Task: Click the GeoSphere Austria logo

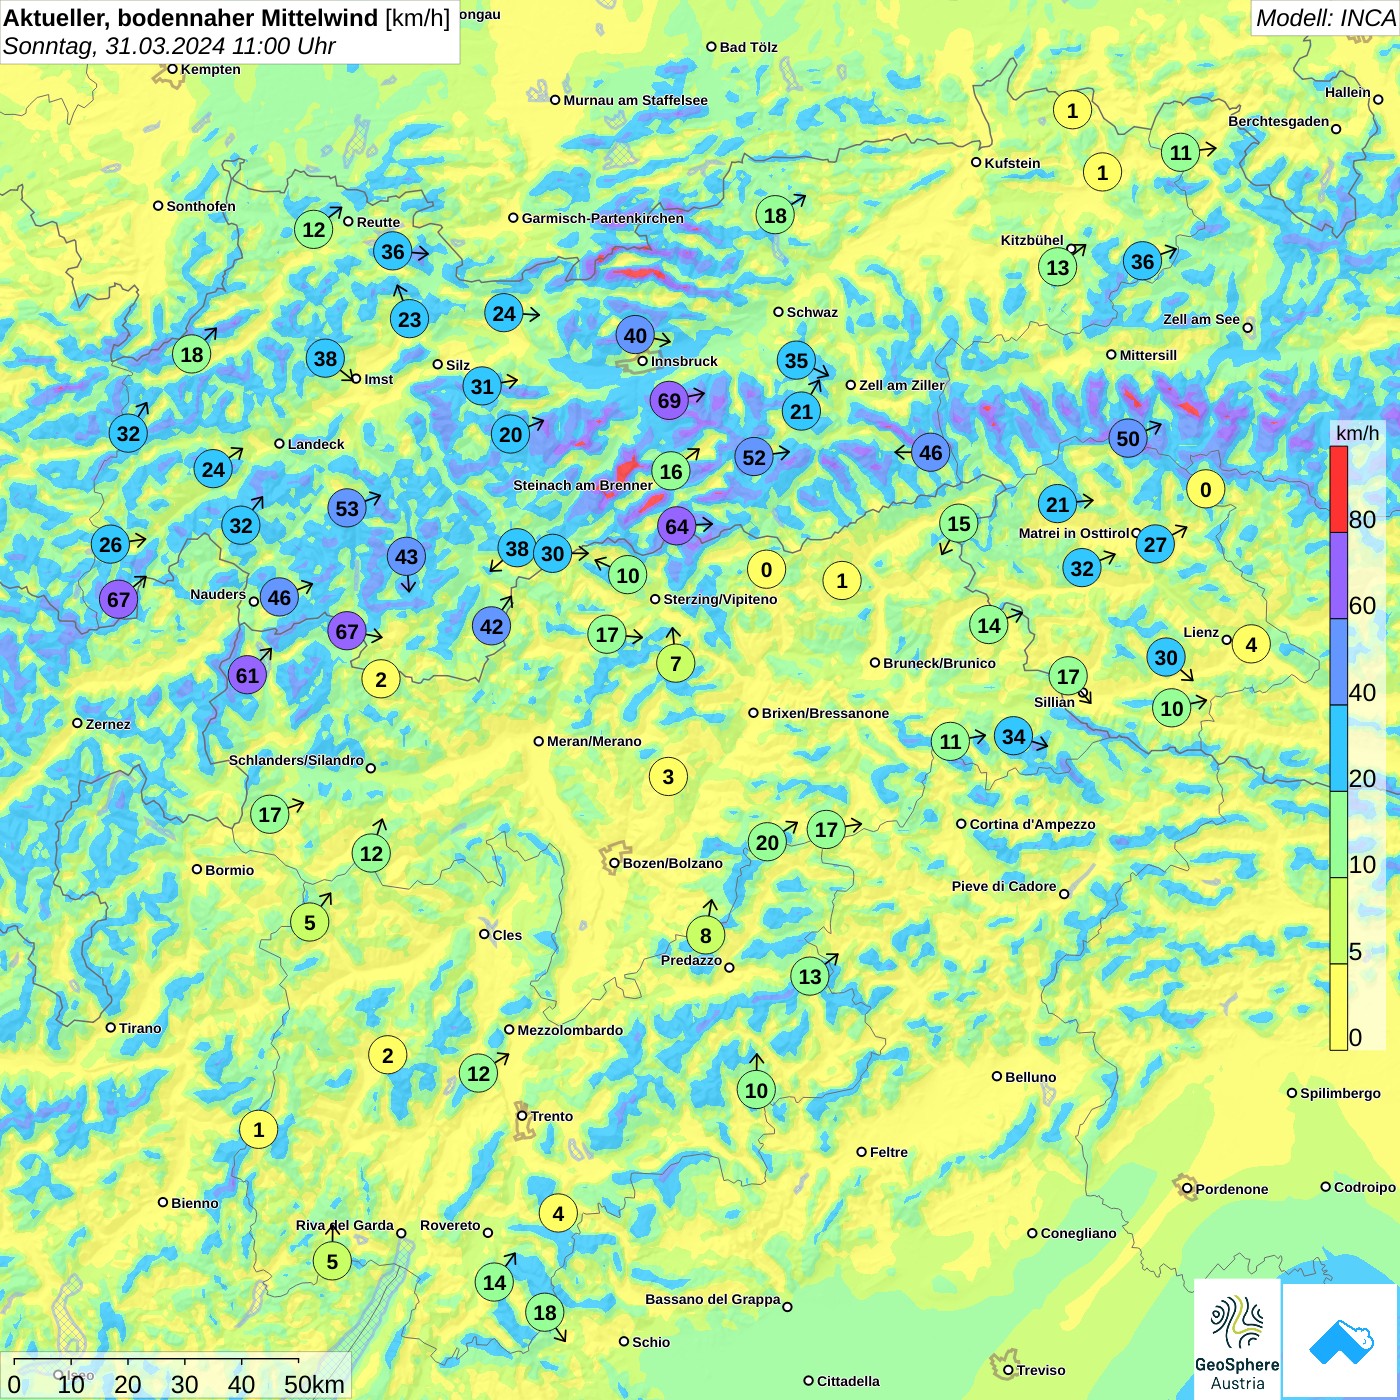Action: tap(1237, 1339)
